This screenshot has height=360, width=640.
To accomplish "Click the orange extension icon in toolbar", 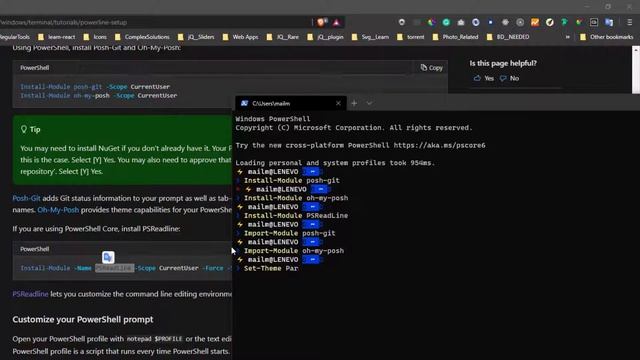I will click(x=535, y=22).
